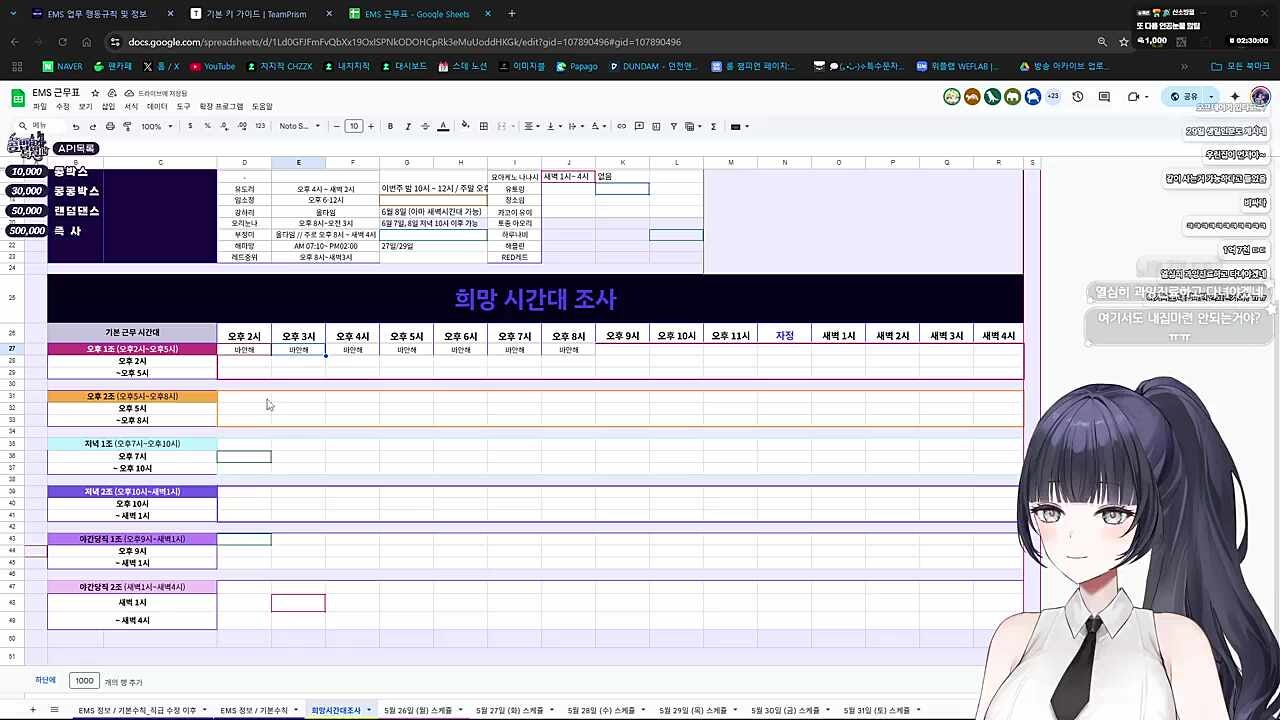Insert a link with the link icon
The width and height of the screenshot is (1280, 720).
622,127
